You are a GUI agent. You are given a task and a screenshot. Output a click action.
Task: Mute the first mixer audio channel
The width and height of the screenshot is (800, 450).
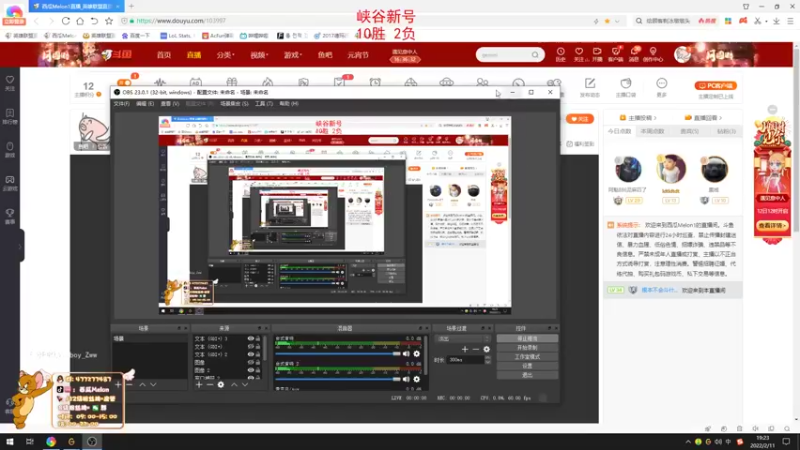[x=406, y=354]
